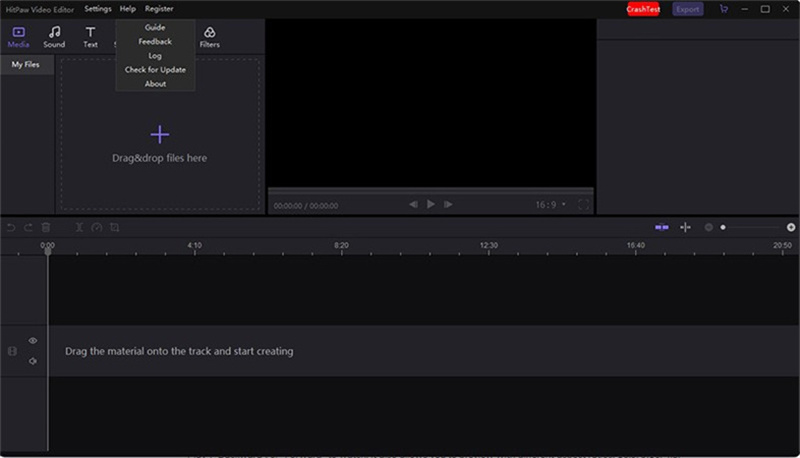Screen dimensions: 800x458
Task: Open the Media tab icon
Action: pos(18,37)
